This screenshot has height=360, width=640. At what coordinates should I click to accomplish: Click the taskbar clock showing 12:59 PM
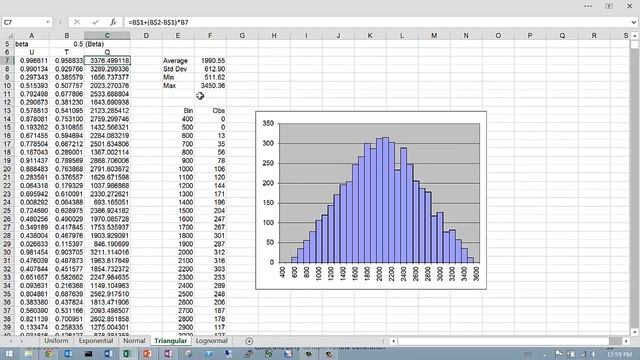click(620, 355)
